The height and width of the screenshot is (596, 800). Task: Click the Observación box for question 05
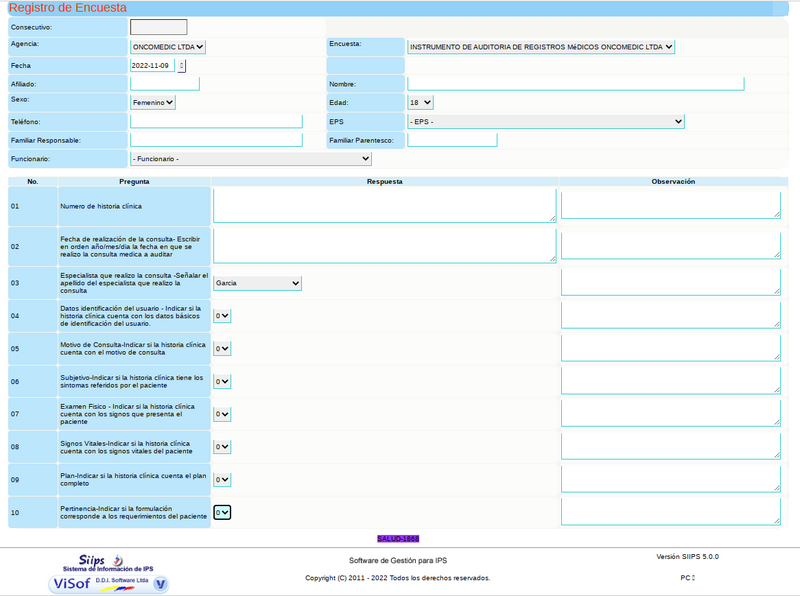point(670,348)
